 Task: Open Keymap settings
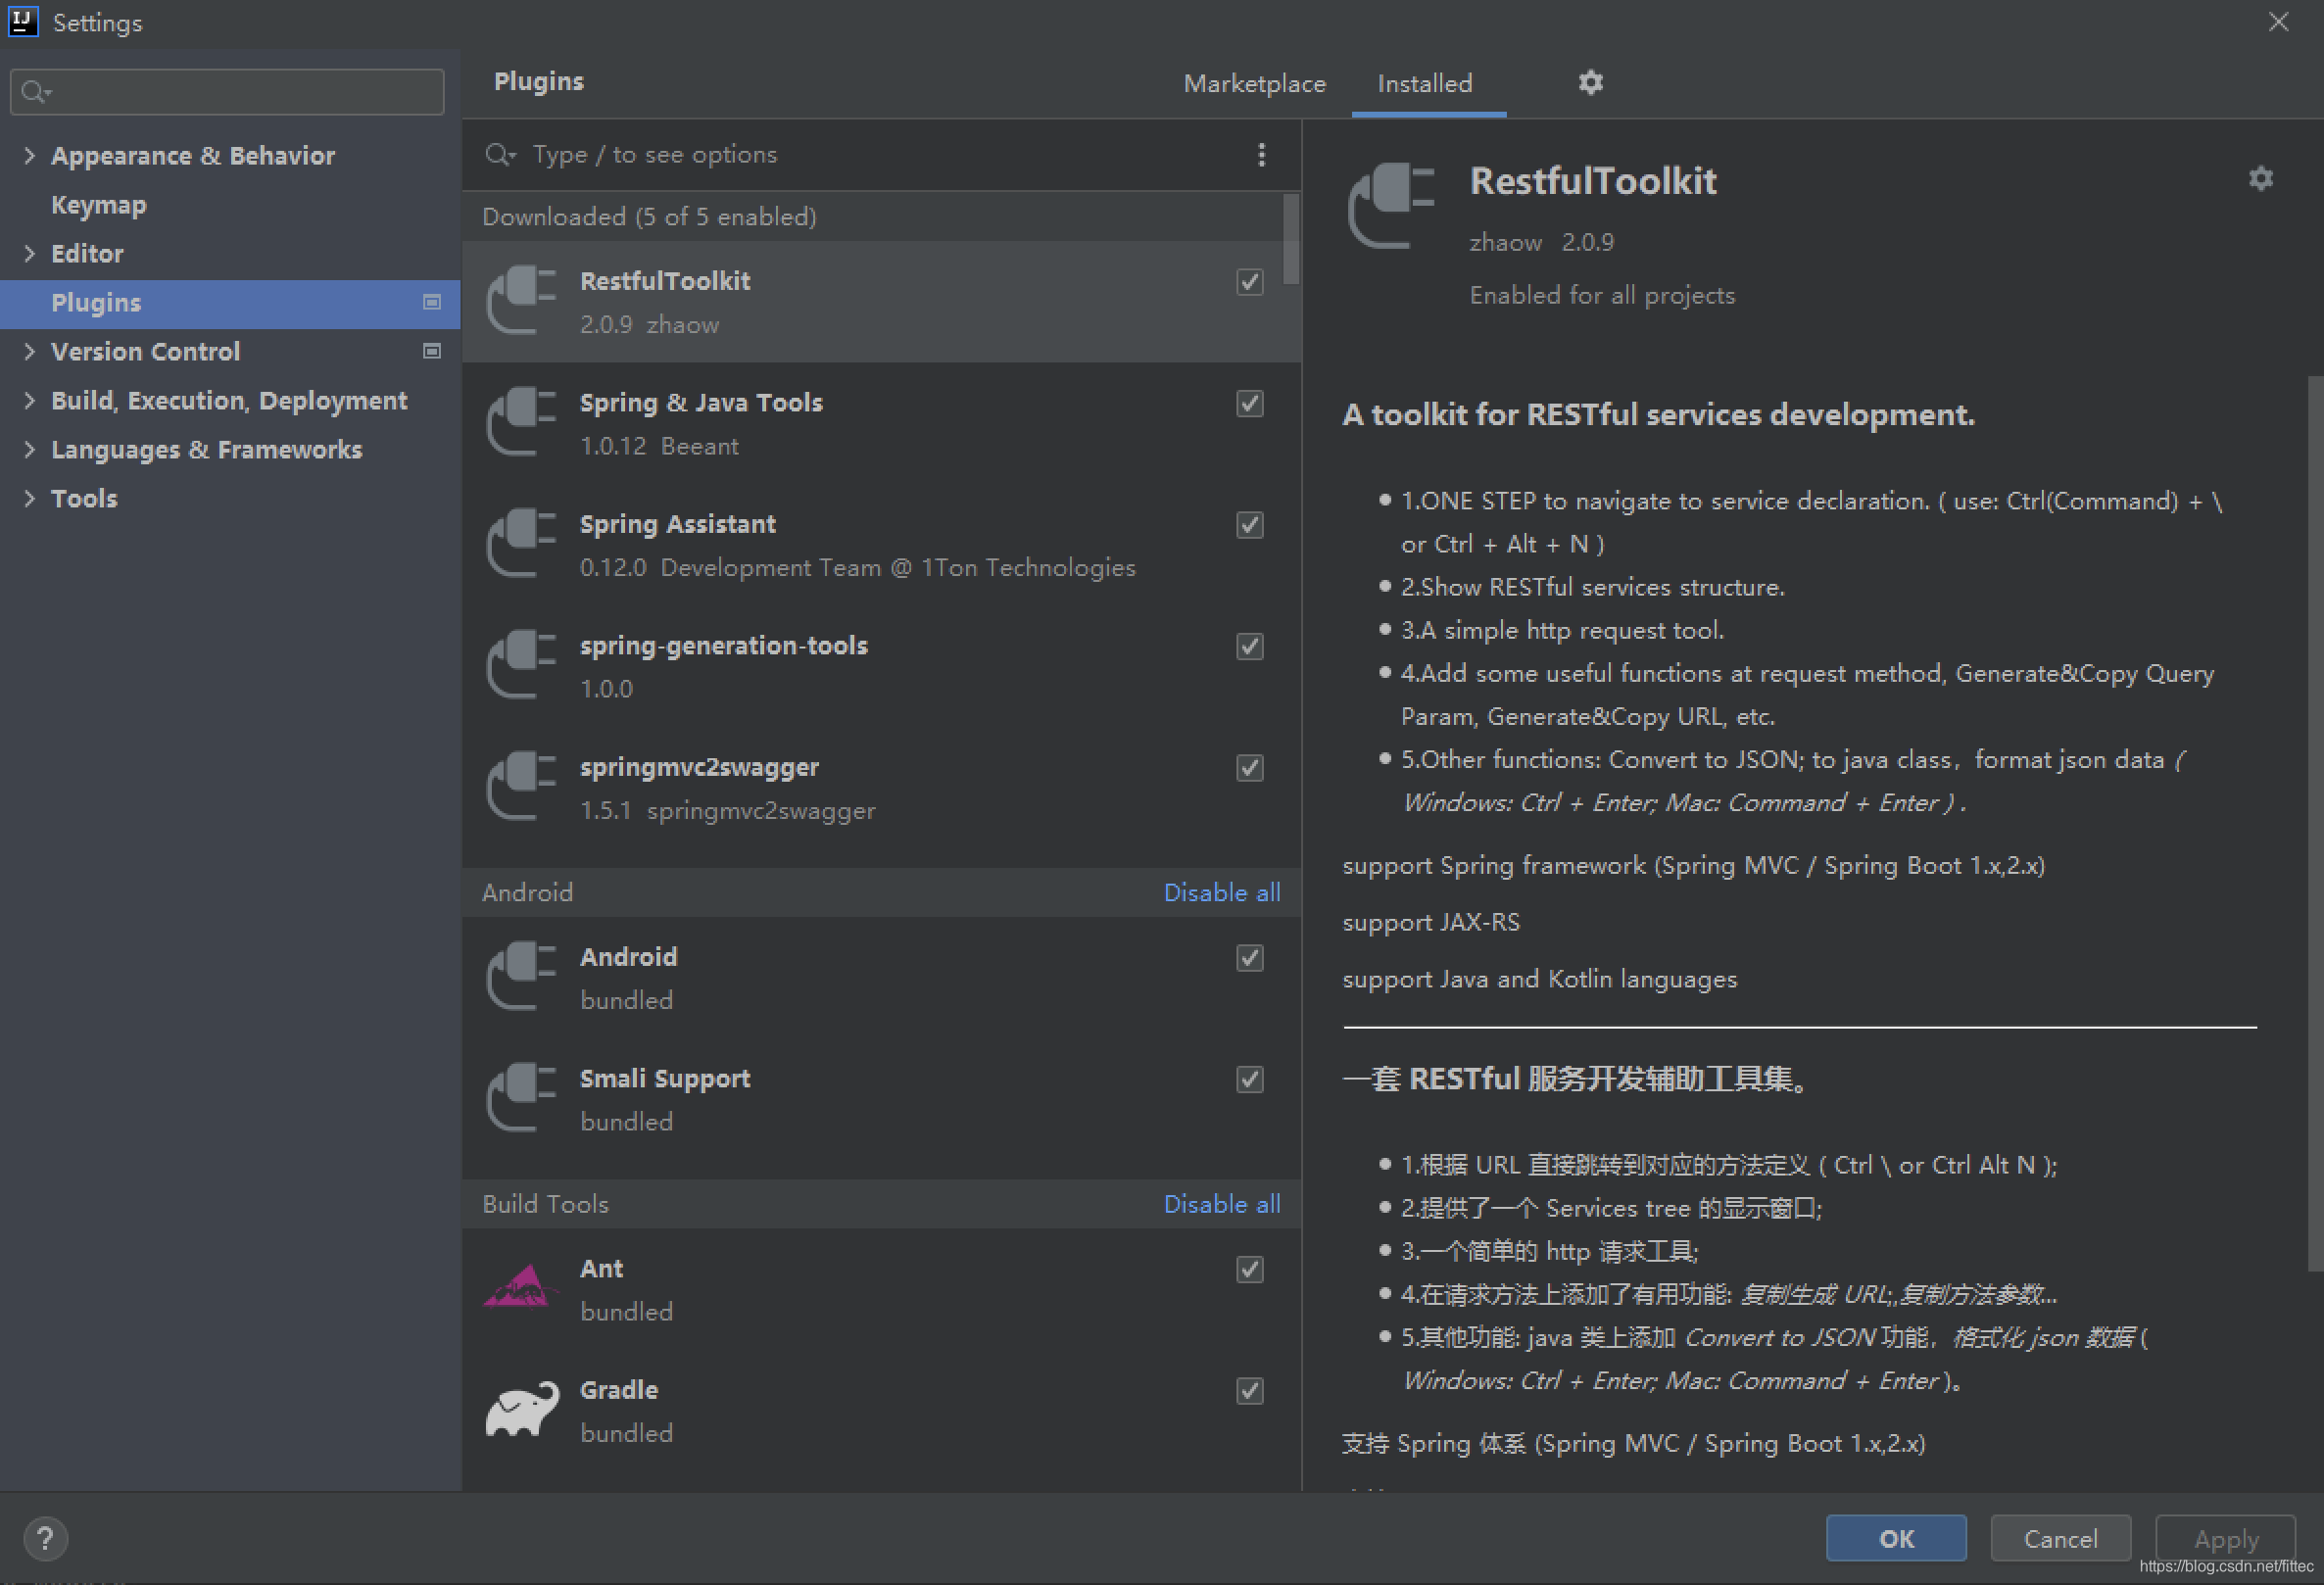pyautogui.click(x=99, y=205)
